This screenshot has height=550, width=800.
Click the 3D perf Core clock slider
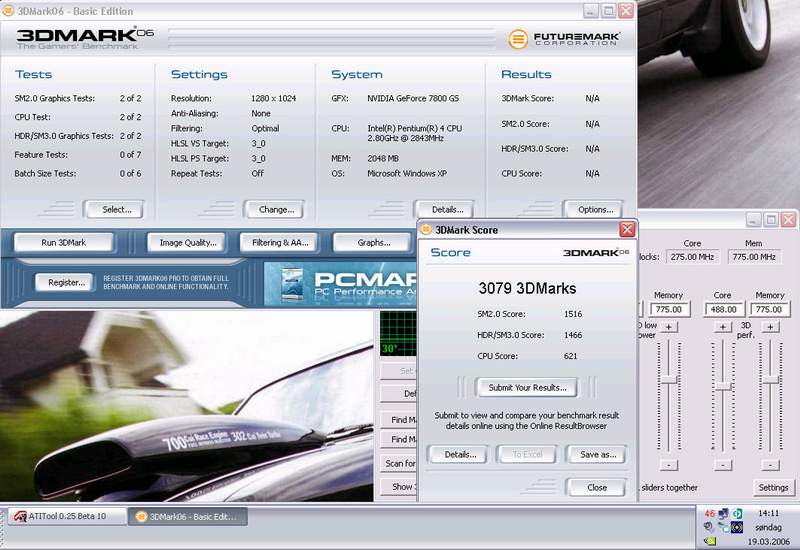[722, 385]
